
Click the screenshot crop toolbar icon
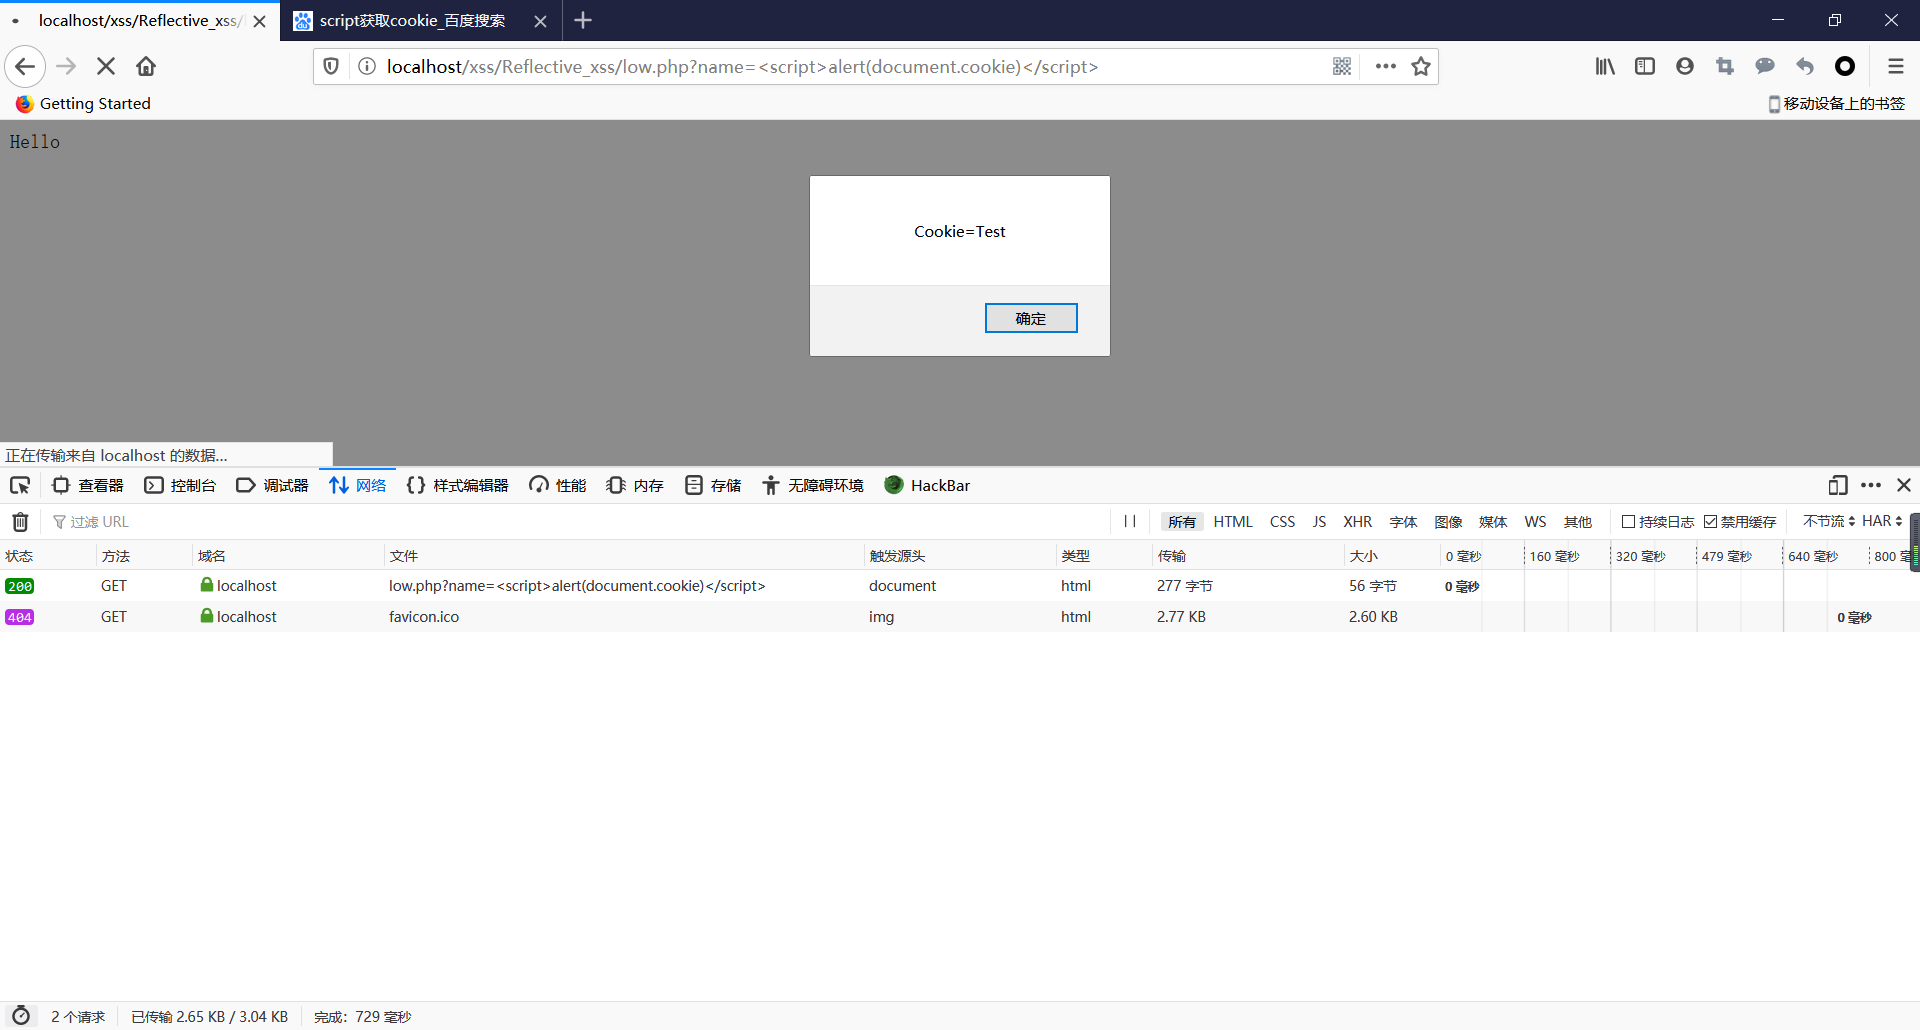(1725, 67)
